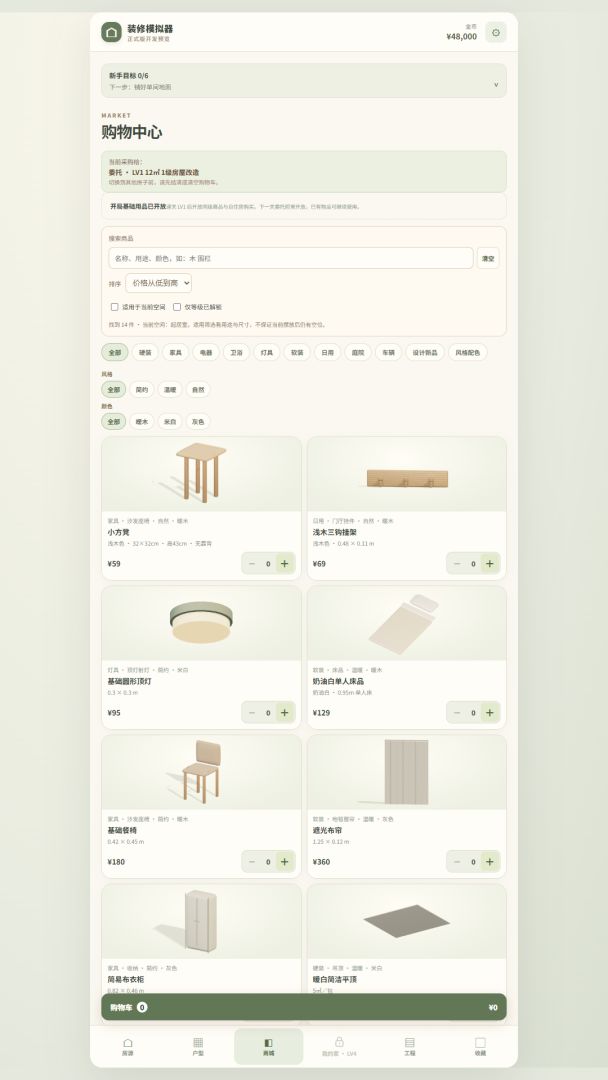The image size is (608, 1080).
Task: Open 遮光布帘 curtain image
Action: [406, 772]
